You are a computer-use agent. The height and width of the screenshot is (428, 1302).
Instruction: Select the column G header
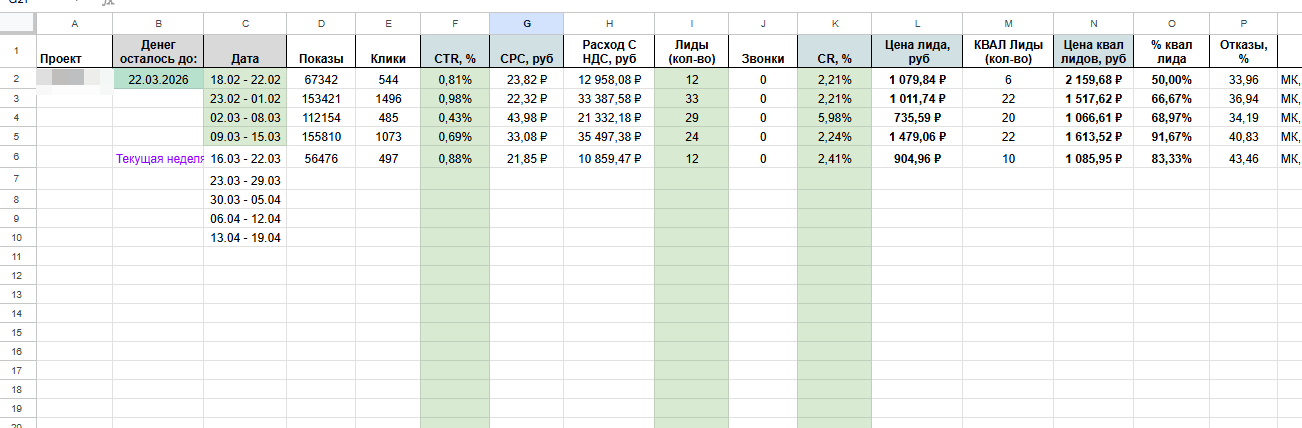[x=526, y=23]
